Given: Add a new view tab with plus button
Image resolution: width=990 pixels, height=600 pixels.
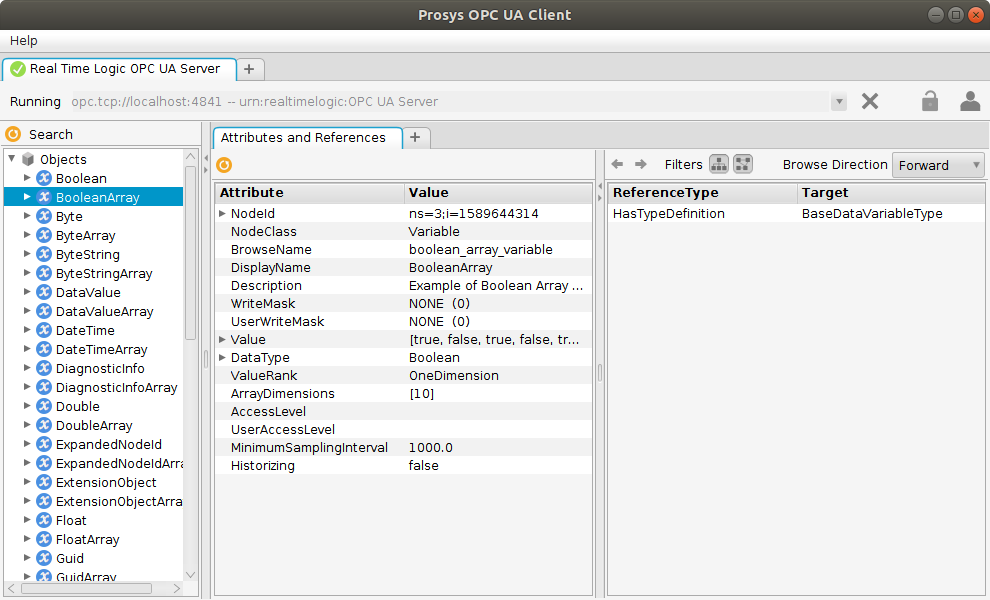Looking at the screenshot, I should (x=415, y=137).
